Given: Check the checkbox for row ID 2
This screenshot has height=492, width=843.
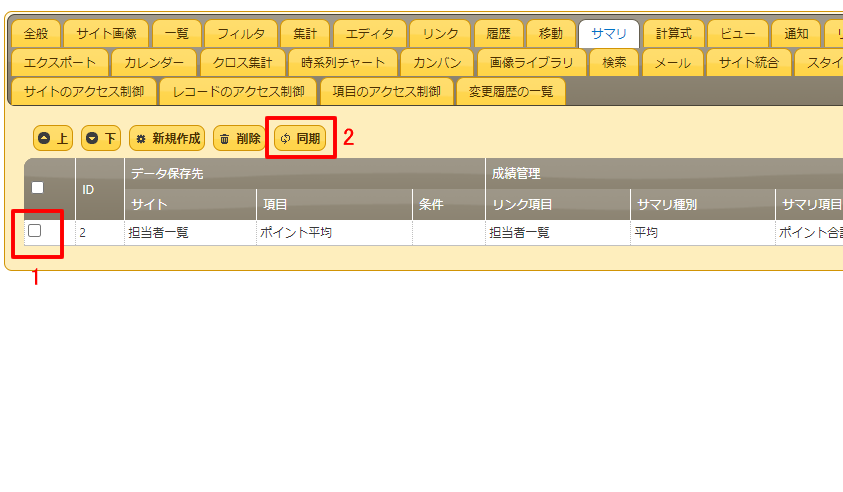Looking at the screenshot, I should 34,231.
